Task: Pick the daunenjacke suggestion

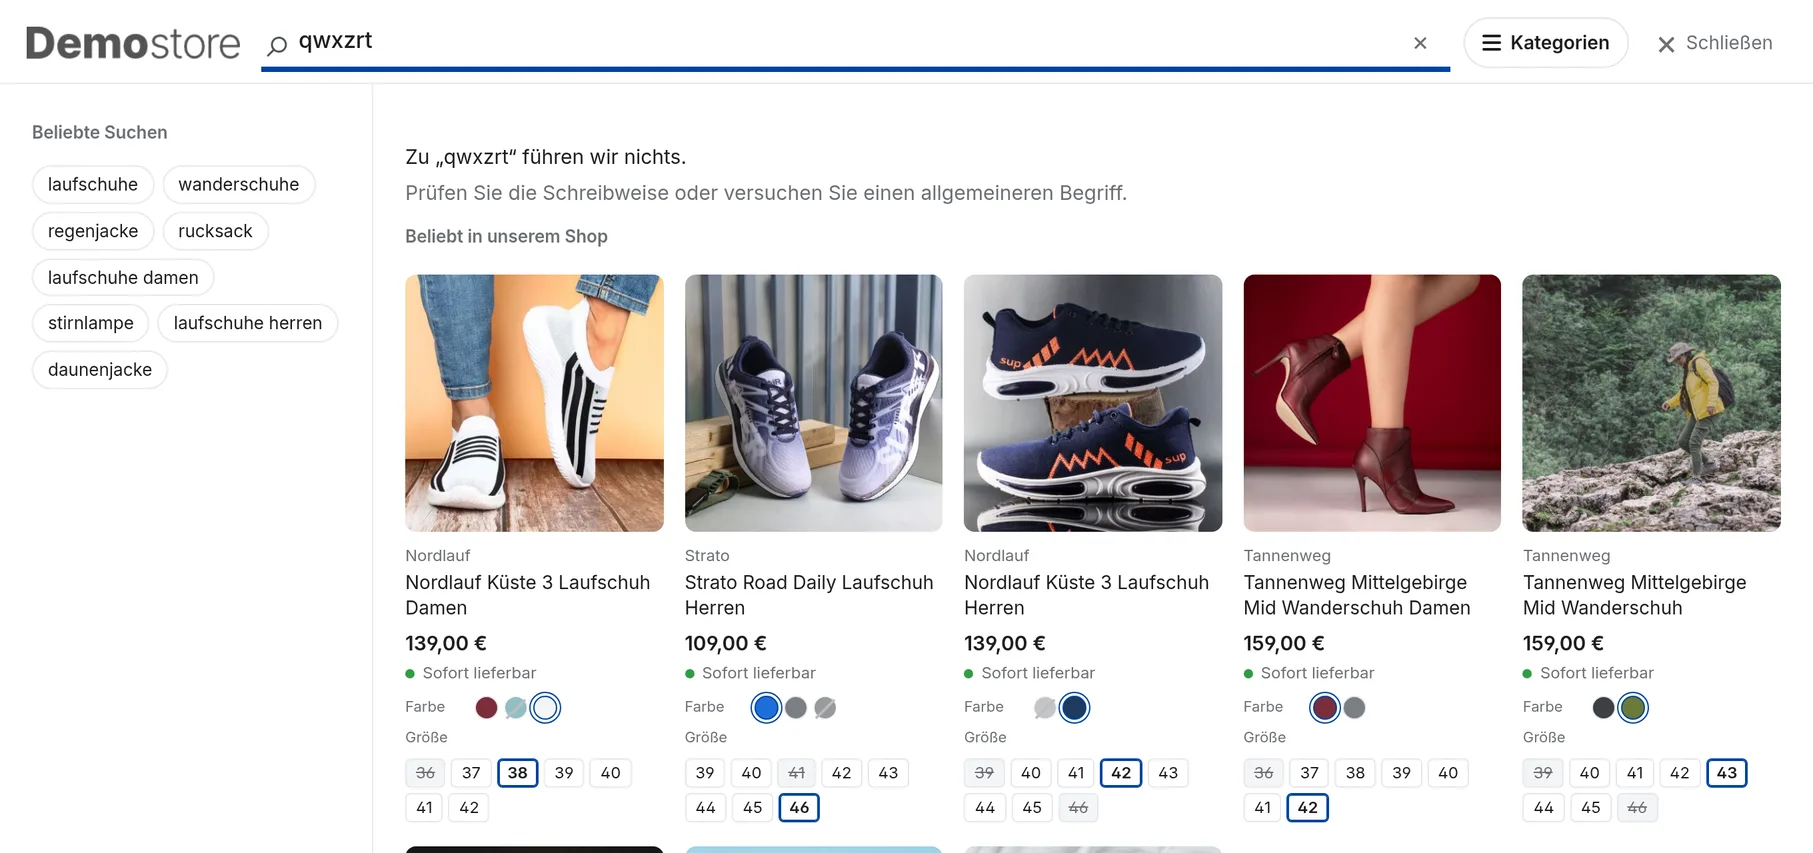Action: 100,370
